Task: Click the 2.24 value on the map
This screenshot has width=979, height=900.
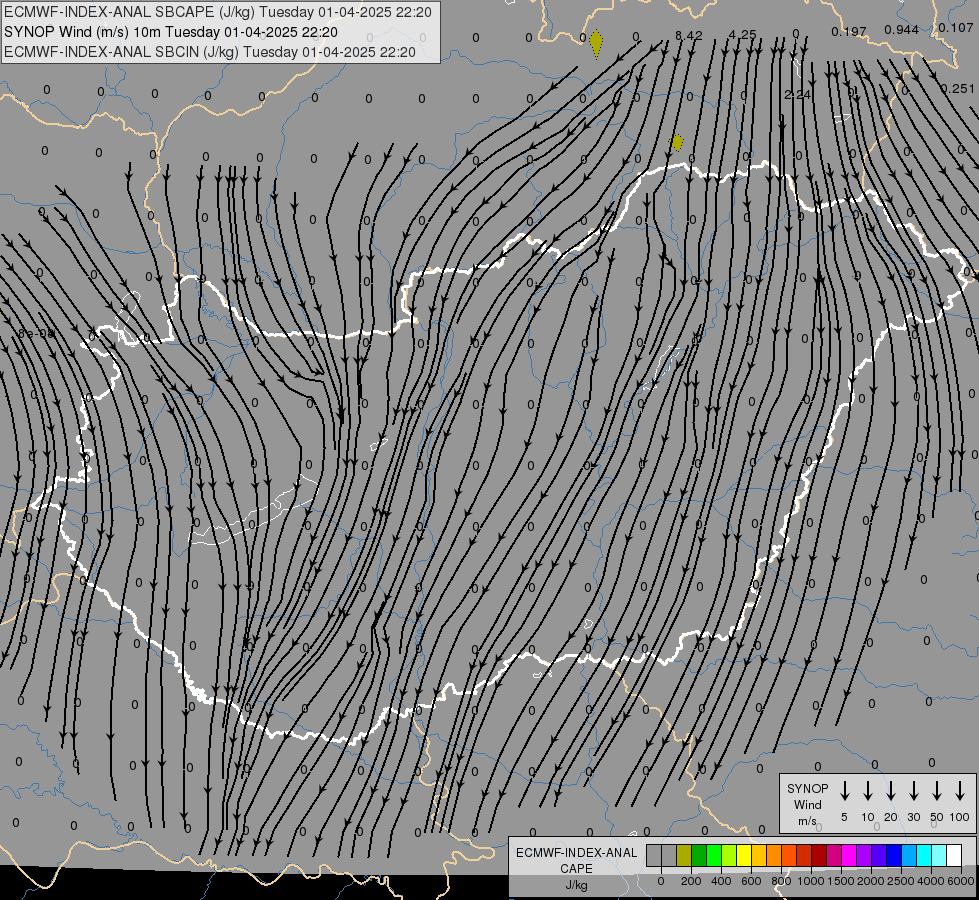Action: coord(797,95)
